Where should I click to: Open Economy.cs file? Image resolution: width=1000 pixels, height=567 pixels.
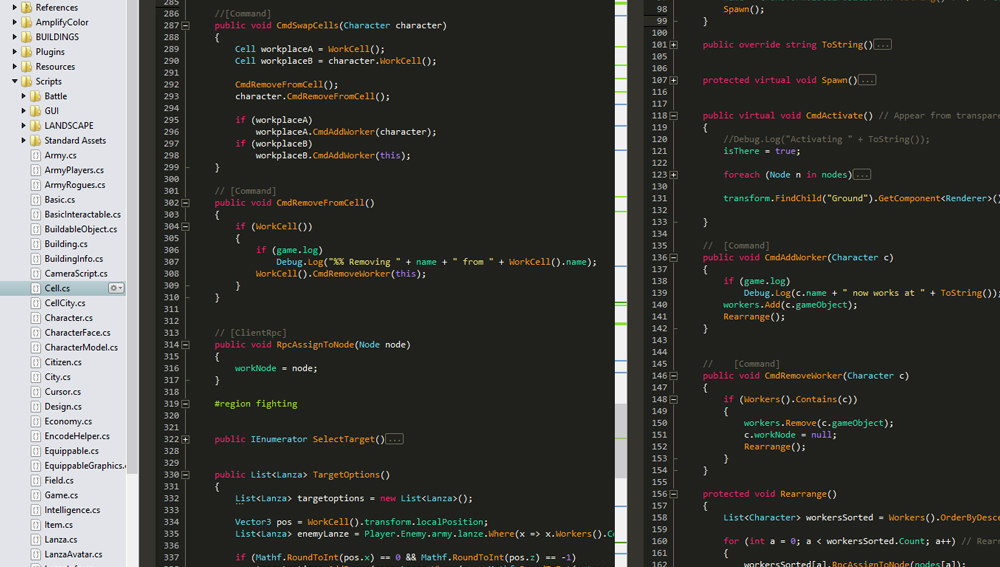tap(68, 422)
